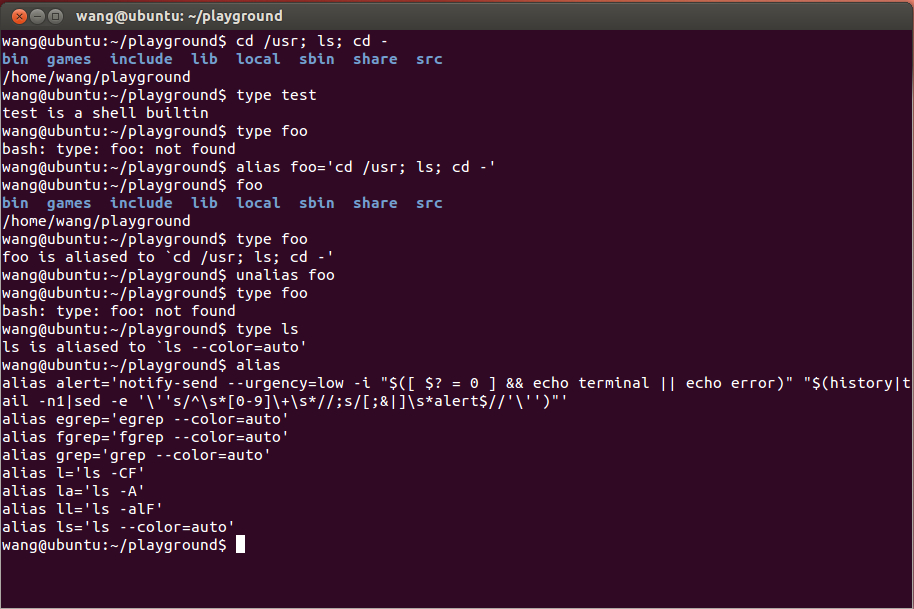Click the blinking cursor block at last prompt

coord(240,544)
